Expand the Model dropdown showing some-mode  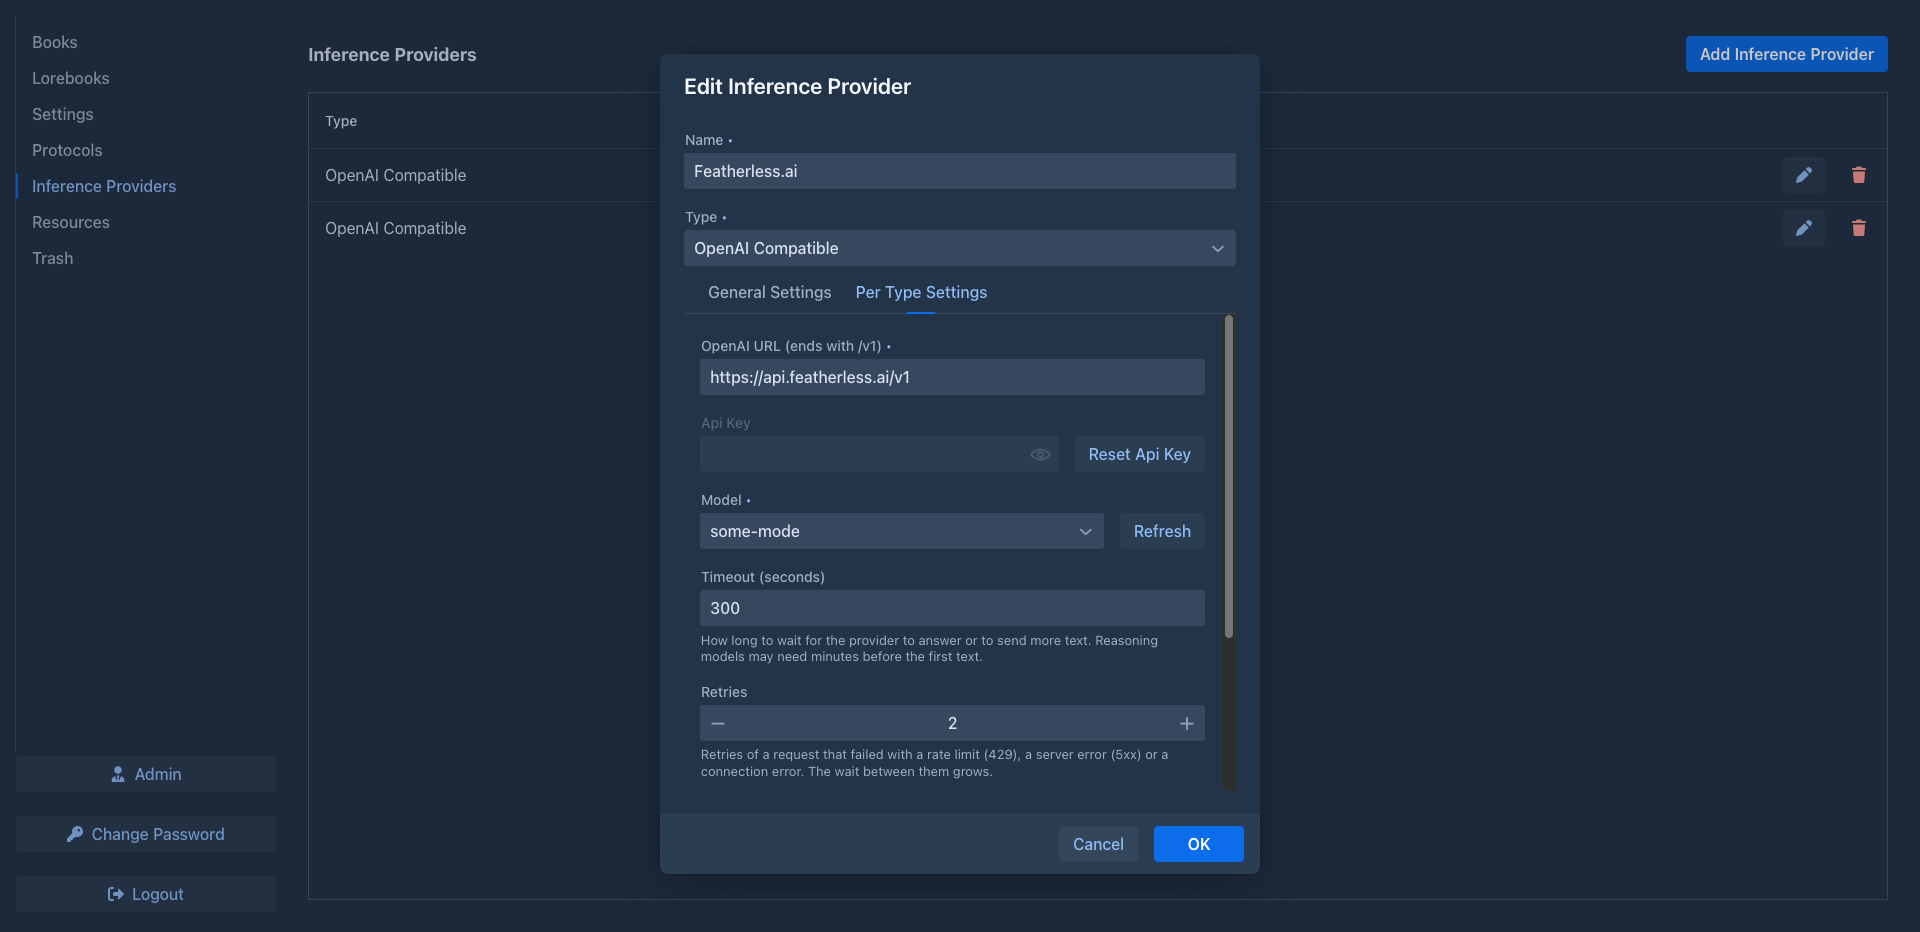pyautogui.click(x=901, y=531)
